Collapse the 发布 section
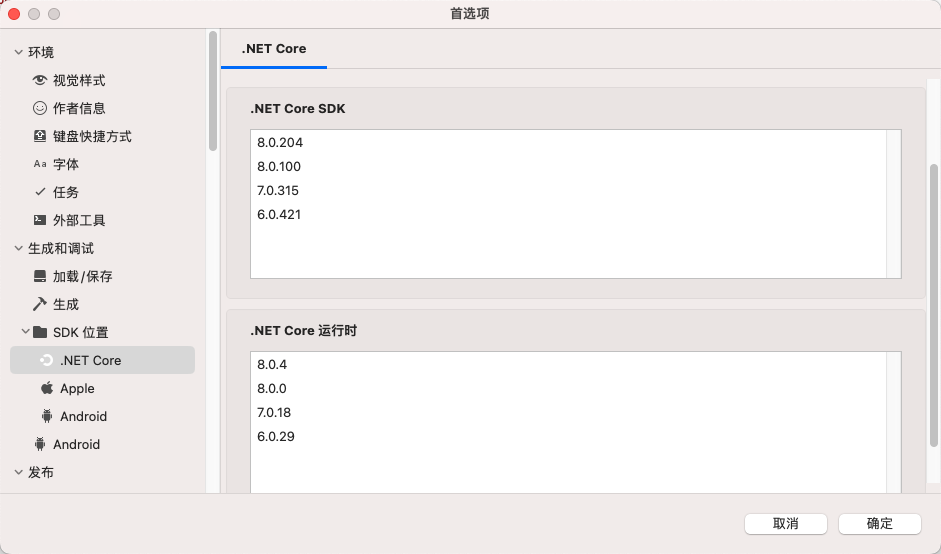Viewport: 941px width, 554px height. point(19,472)
